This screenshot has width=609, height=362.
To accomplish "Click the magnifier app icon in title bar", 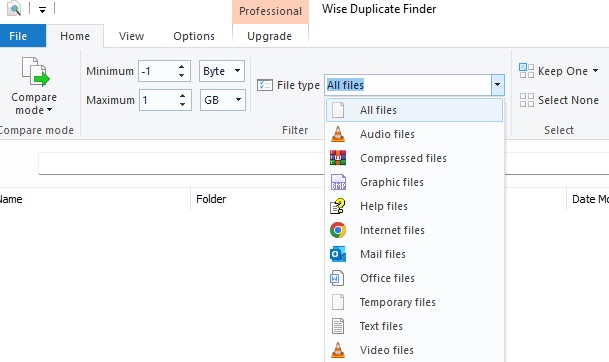I will coord(14,8).
